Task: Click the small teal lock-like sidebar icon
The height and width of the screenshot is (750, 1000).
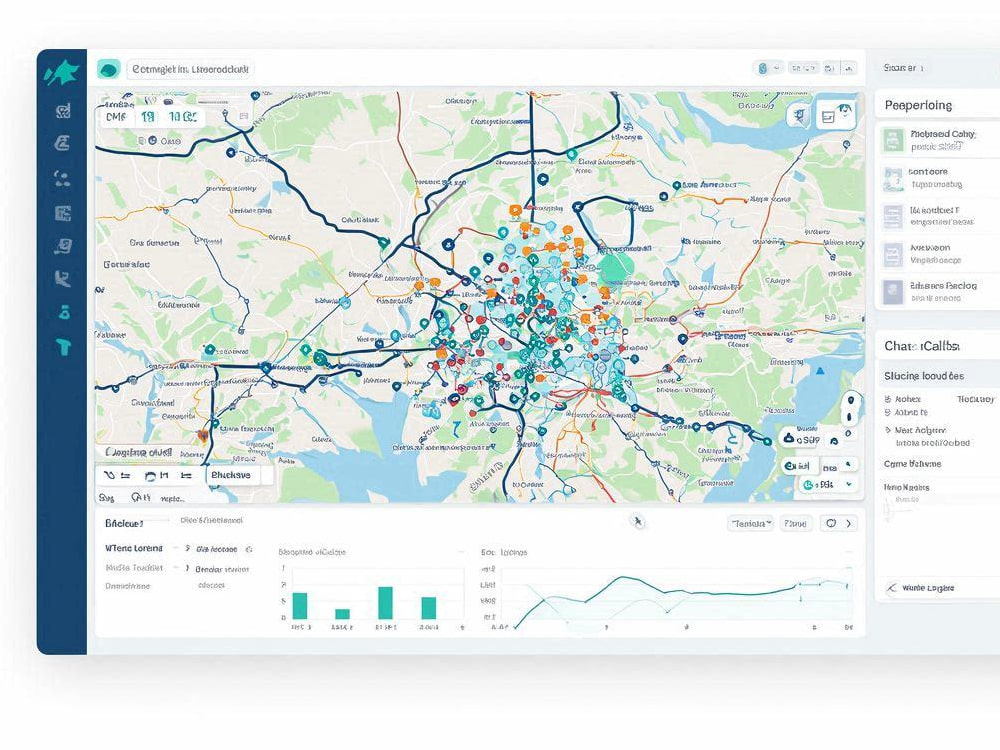Action: 64,312
